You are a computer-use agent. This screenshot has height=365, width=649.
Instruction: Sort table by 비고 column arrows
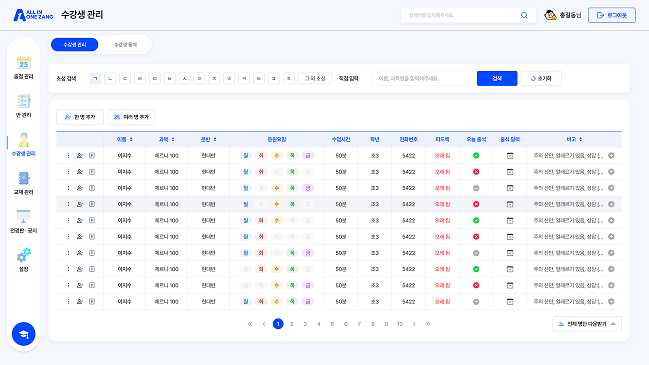click(581, 139)
